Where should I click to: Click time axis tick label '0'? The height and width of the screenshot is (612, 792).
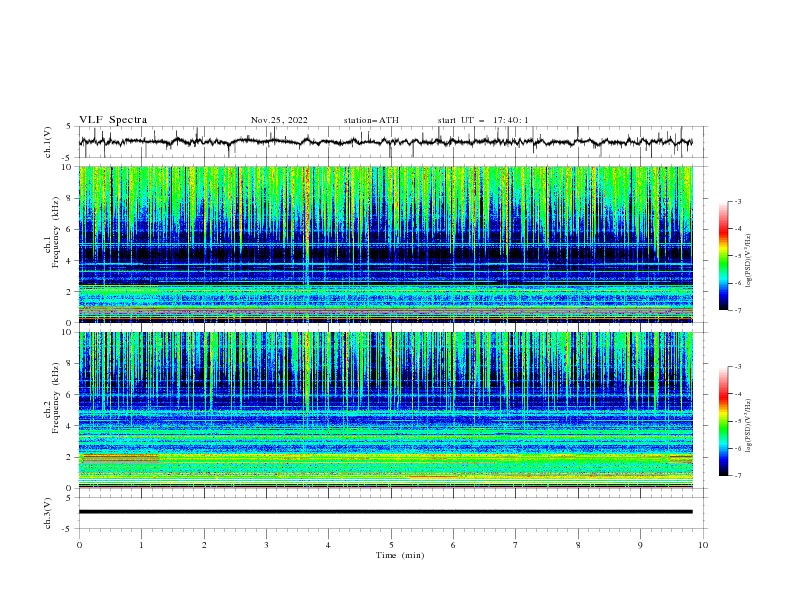point(79,545)
